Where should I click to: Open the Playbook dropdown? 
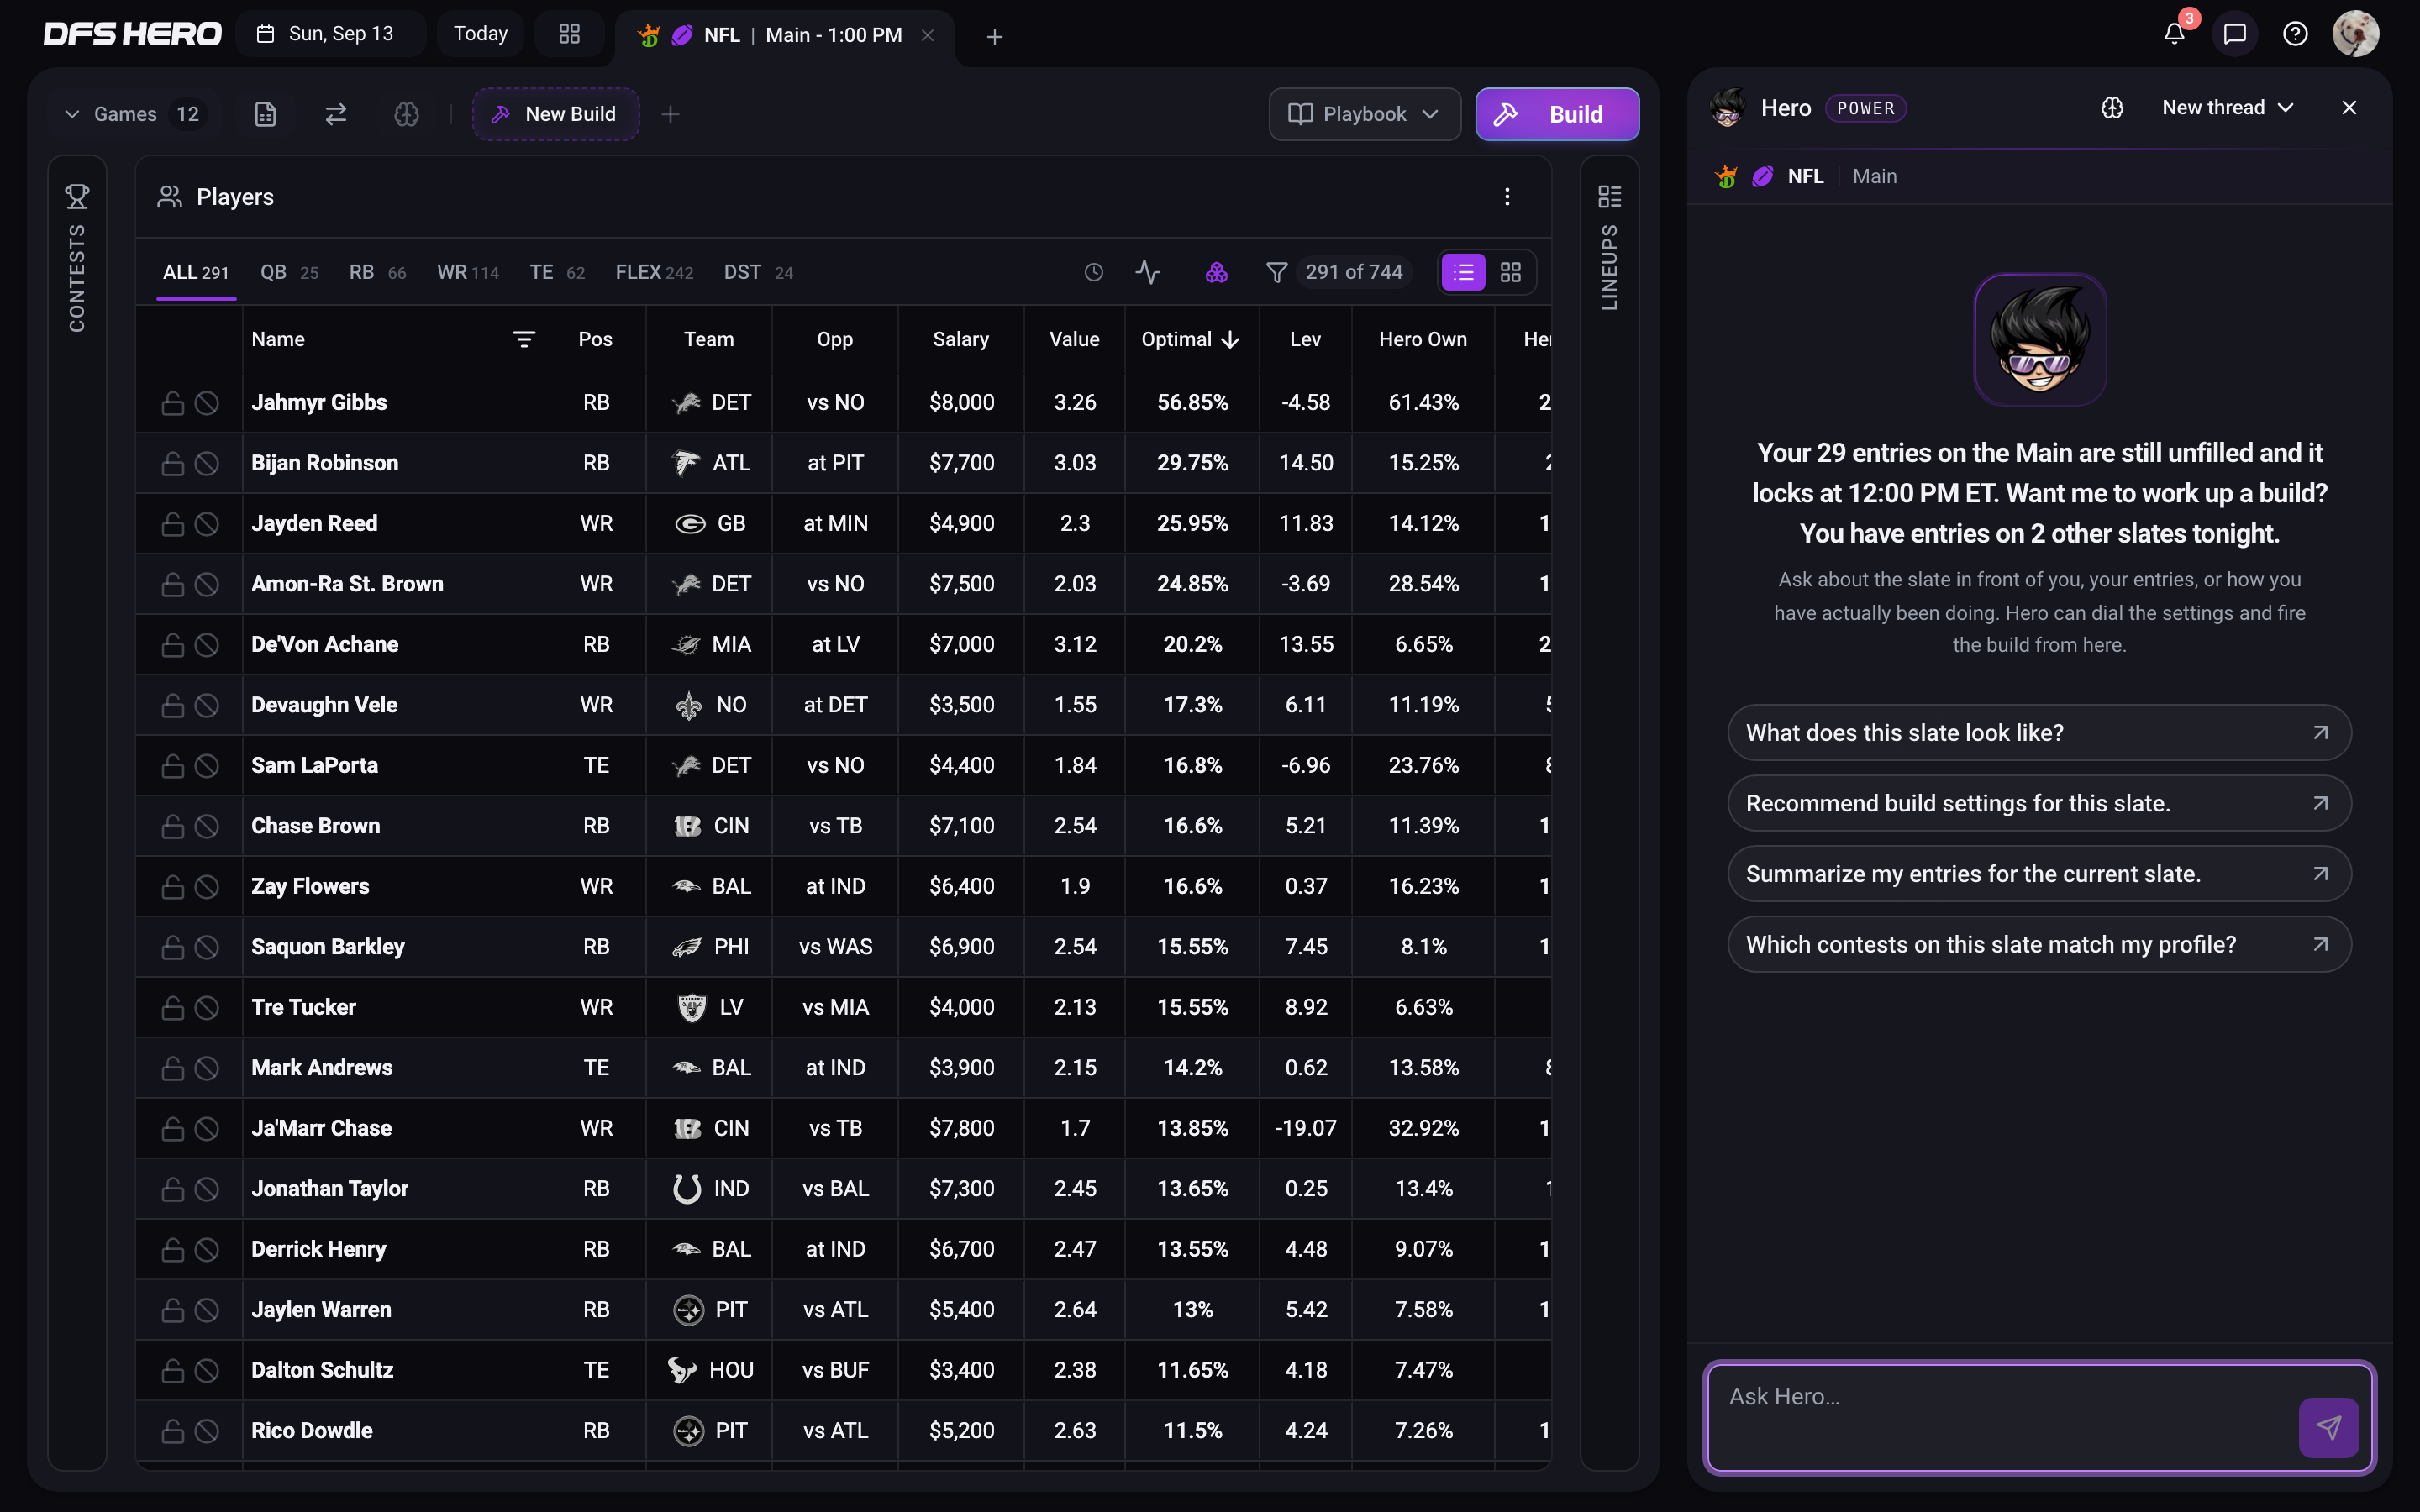coord(1364,114)
